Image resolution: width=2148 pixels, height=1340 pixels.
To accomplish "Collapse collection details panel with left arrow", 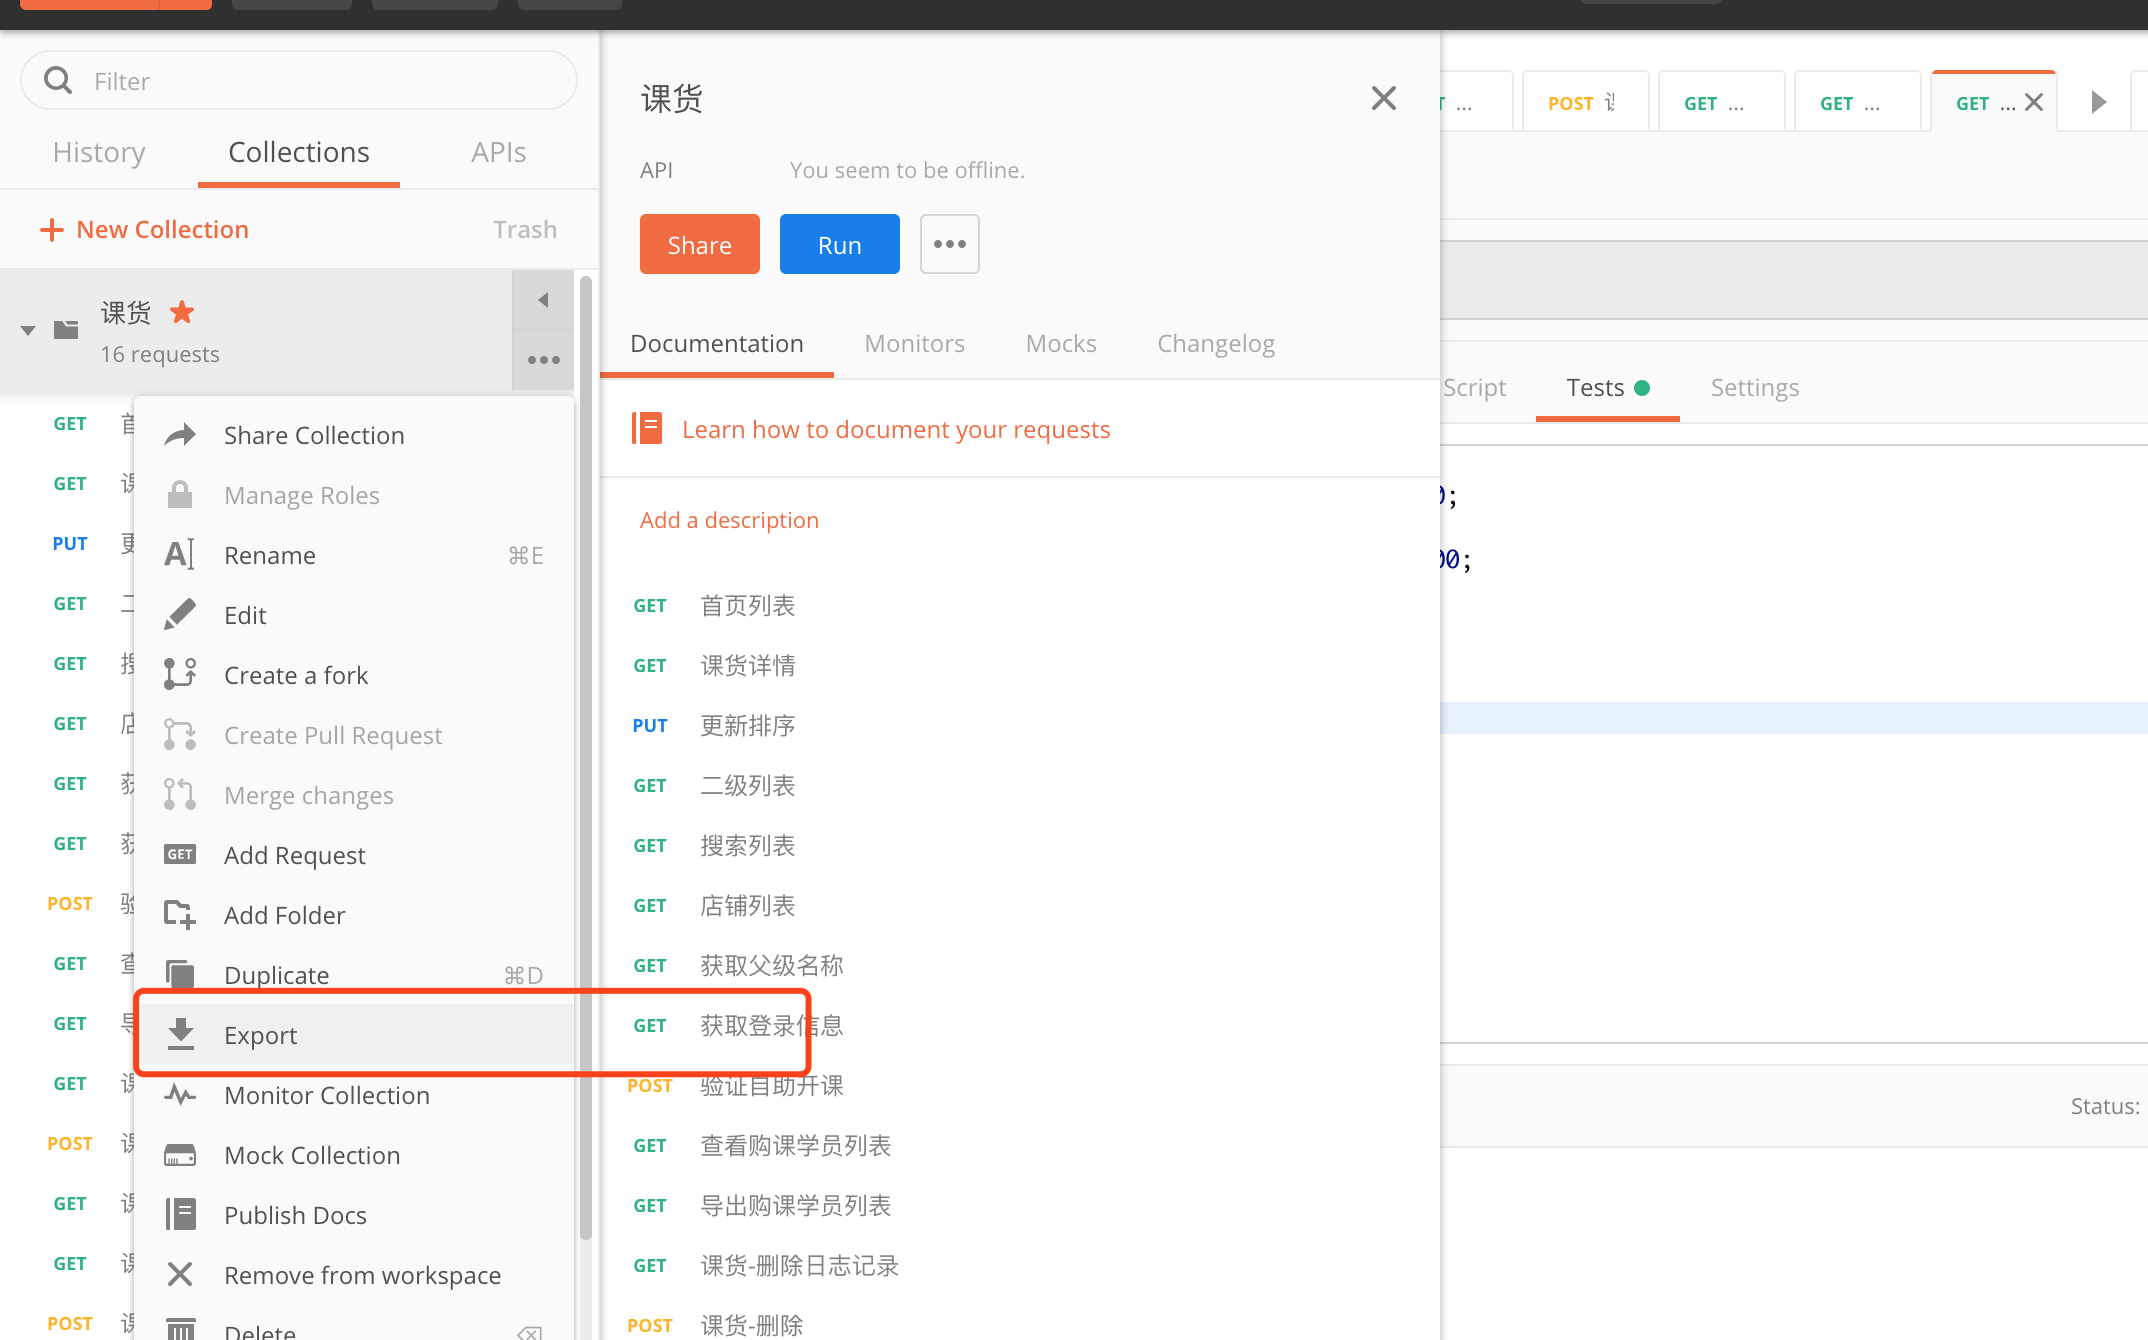I will point(543,300).
